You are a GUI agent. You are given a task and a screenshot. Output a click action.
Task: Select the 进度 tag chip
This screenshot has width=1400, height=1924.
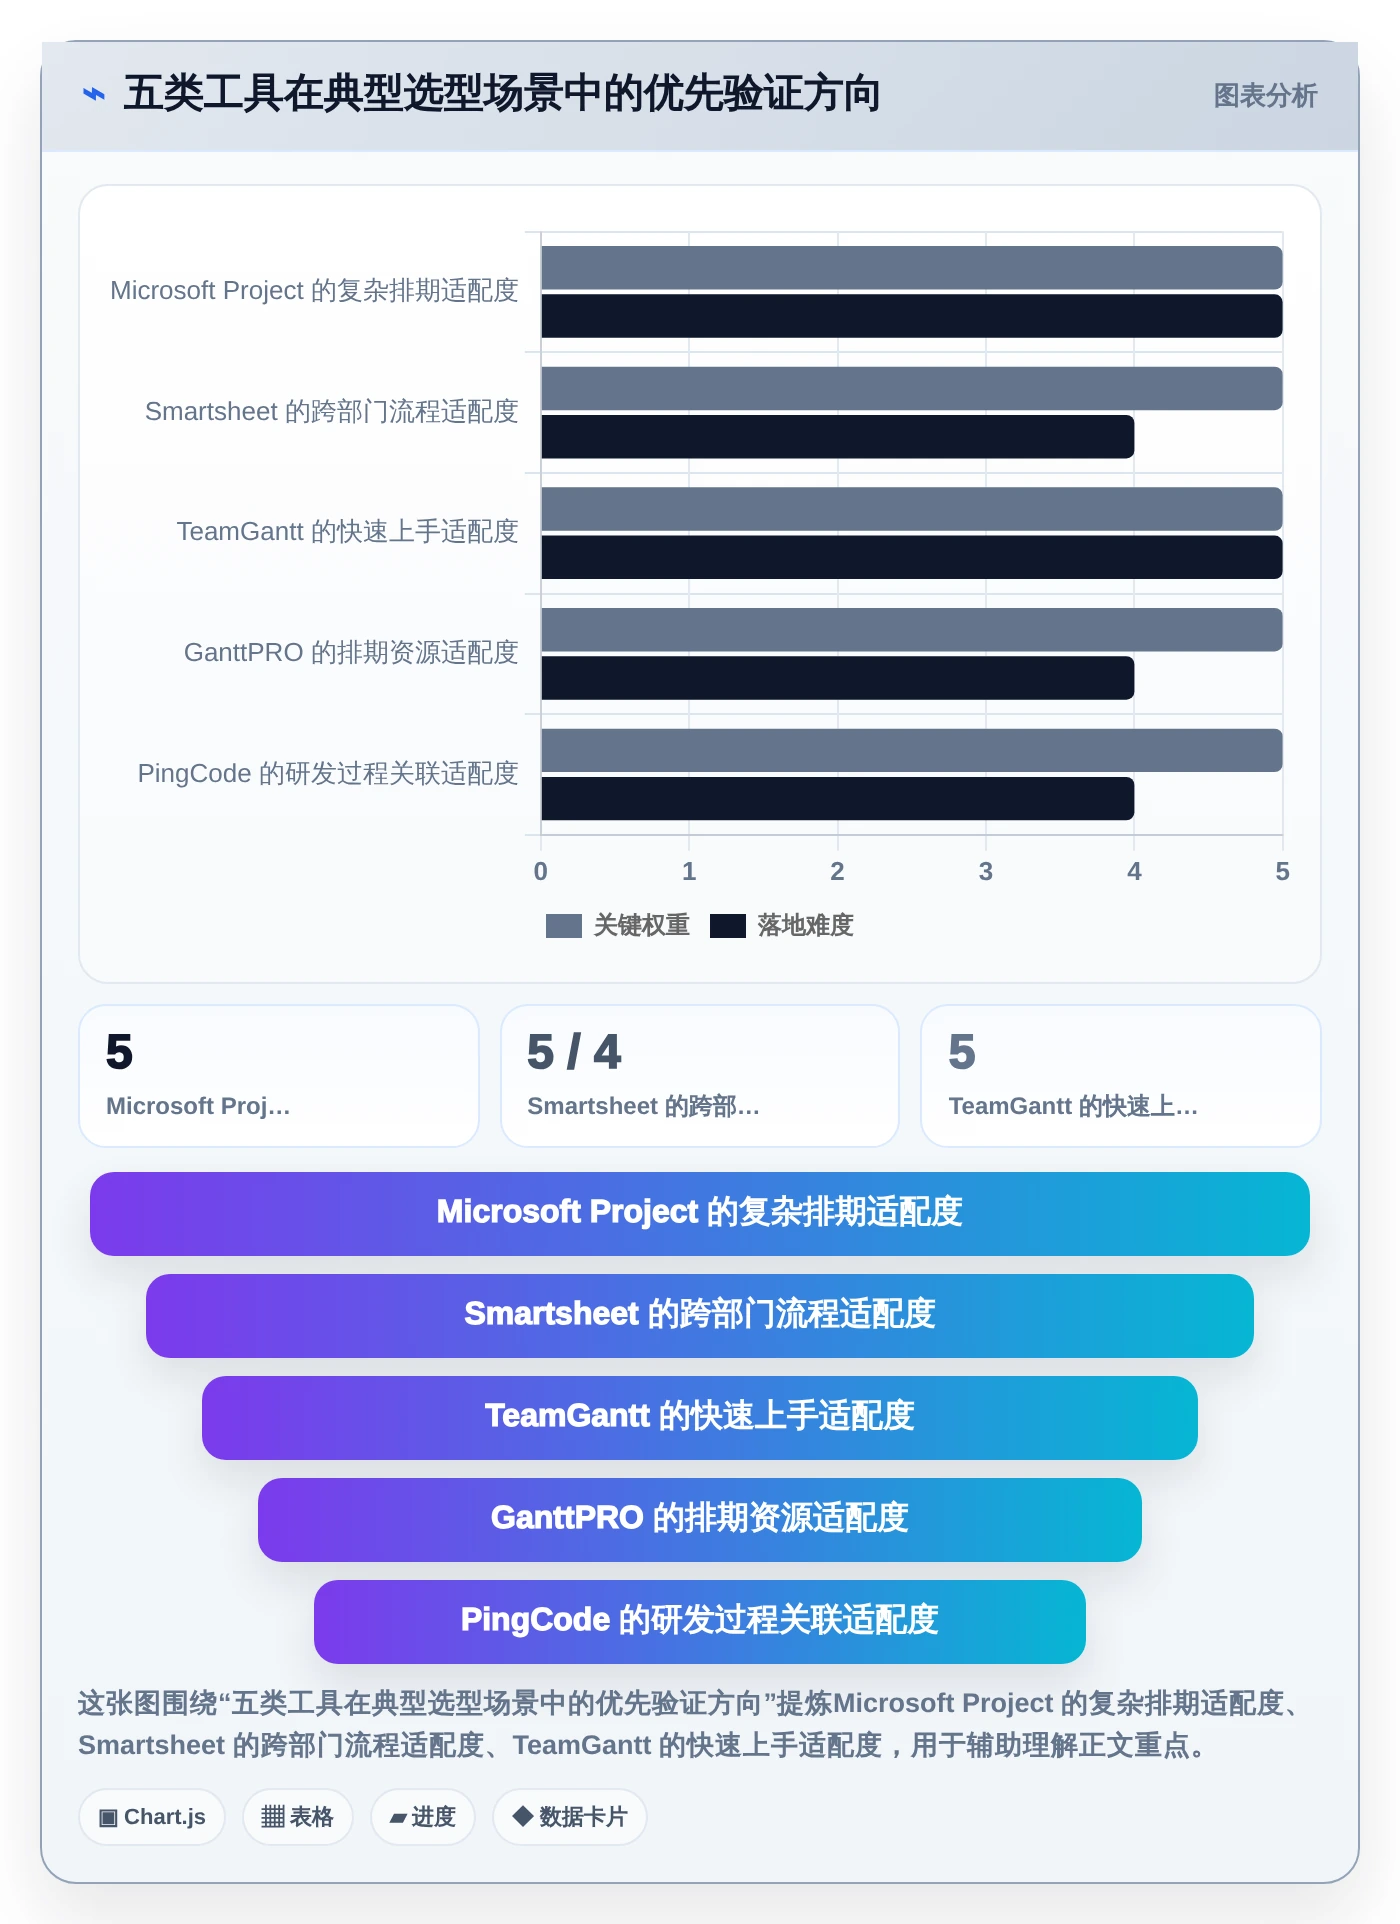click(x=423, y=1817)
